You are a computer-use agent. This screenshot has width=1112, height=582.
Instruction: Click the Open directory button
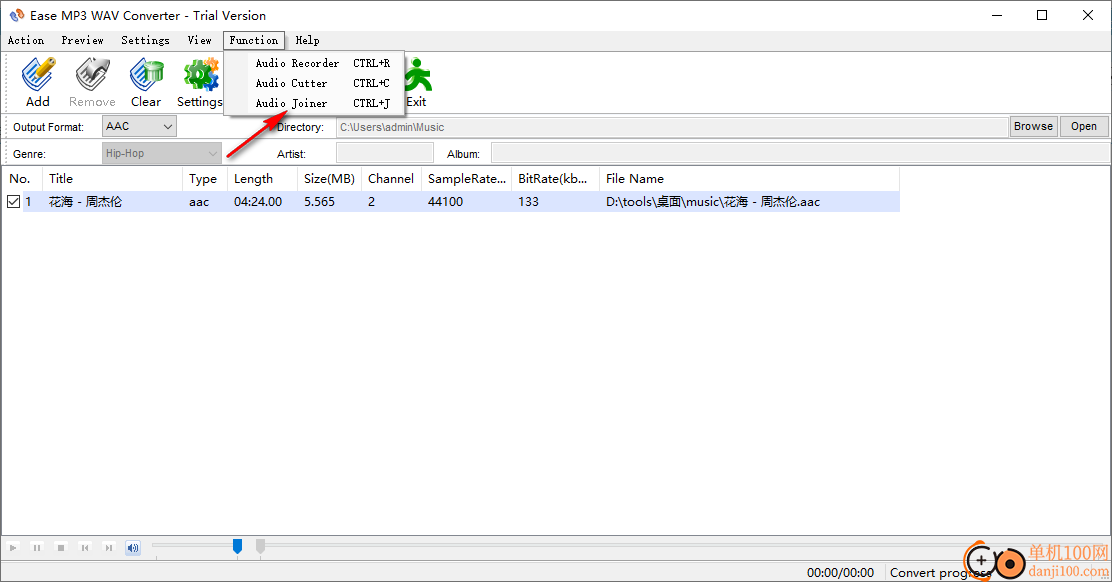pos(1084,126)
